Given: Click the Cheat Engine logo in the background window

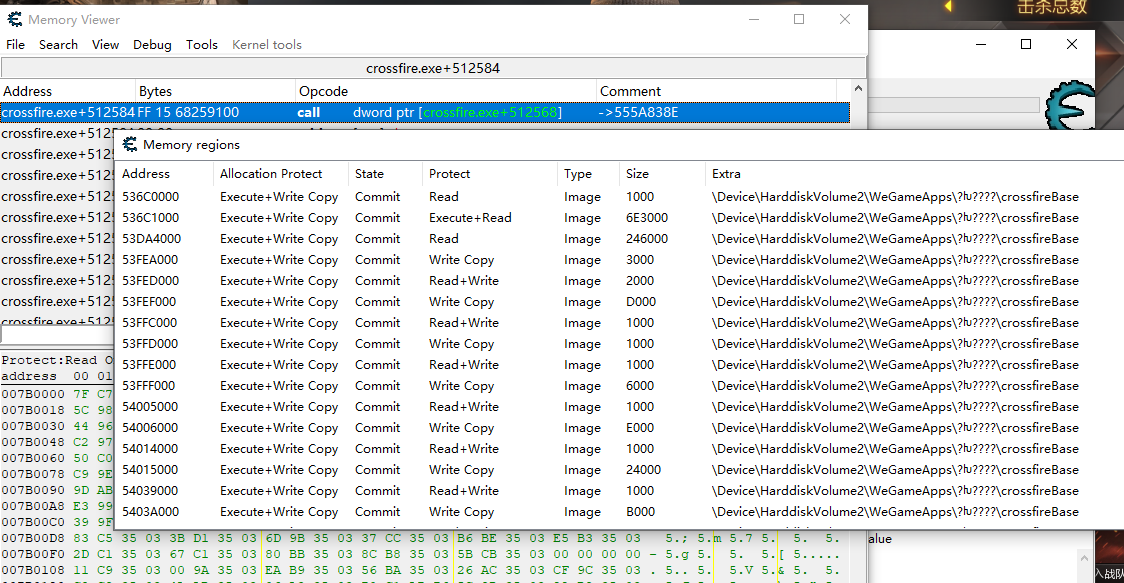Looking at the screenshot, I should coord(1070,105).
